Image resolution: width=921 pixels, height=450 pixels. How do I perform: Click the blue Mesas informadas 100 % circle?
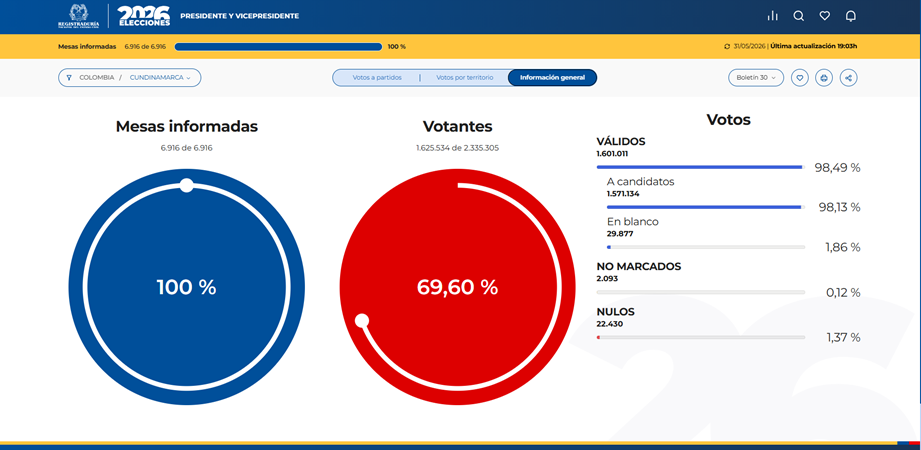tap(186, 287)
